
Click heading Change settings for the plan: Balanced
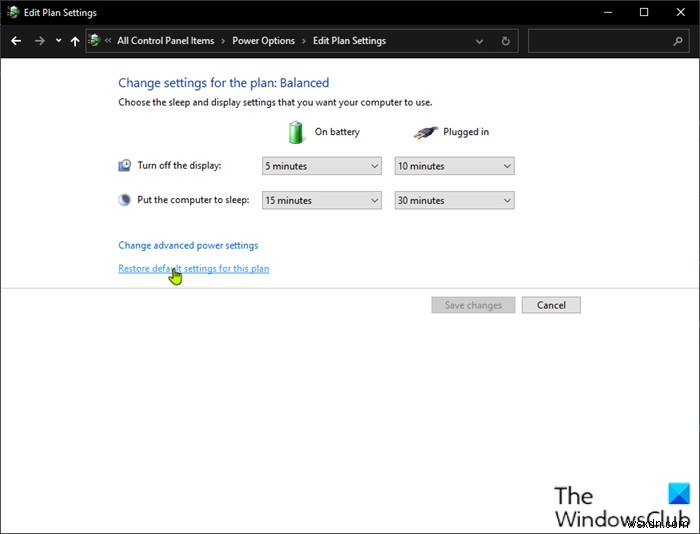pos(224,83)
